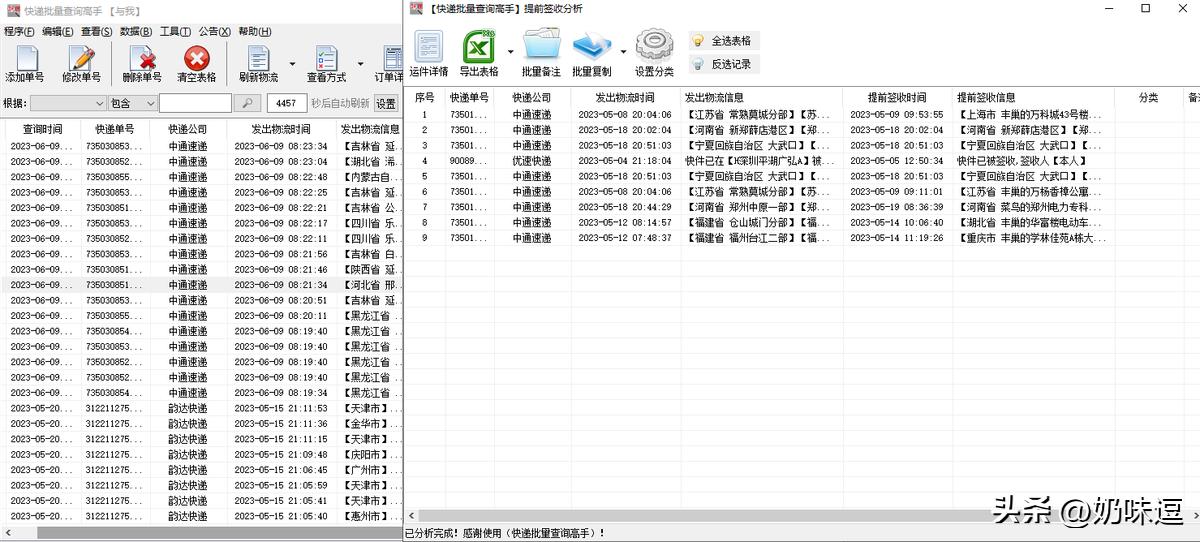The width and height of the screenshot is (1200, 542).
Task: Open the 程序(F) menu
Action: 19,32
